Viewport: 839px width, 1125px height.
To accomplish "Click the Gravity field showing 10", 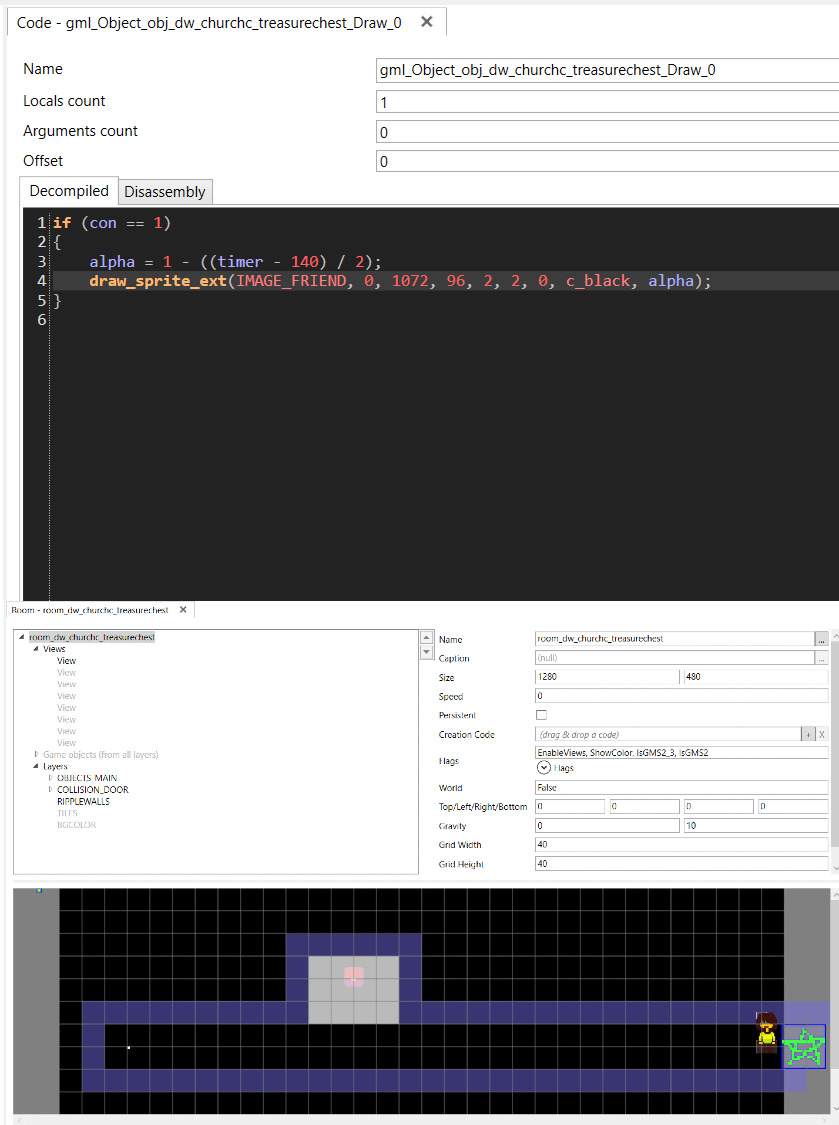I will coord(756,826).
